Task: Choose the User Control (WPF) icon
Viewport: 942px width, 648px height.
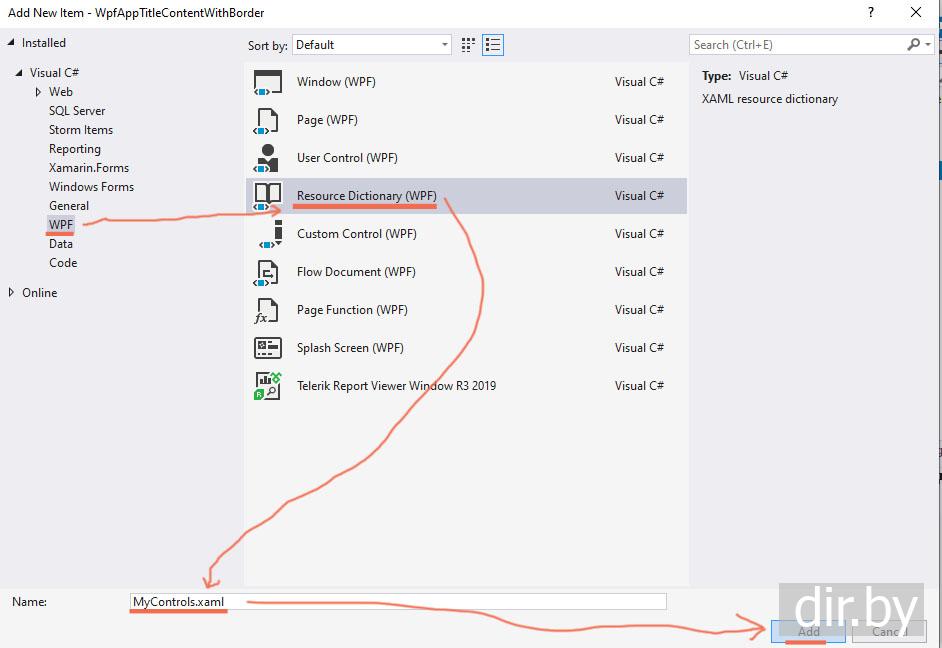Action: (x=268, y=158)
